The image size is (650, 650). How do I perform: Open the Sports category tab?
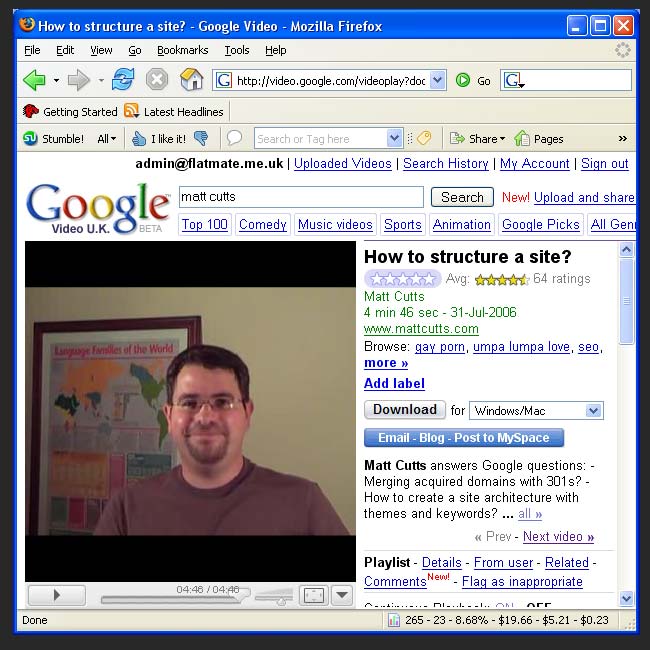[403, 224]
